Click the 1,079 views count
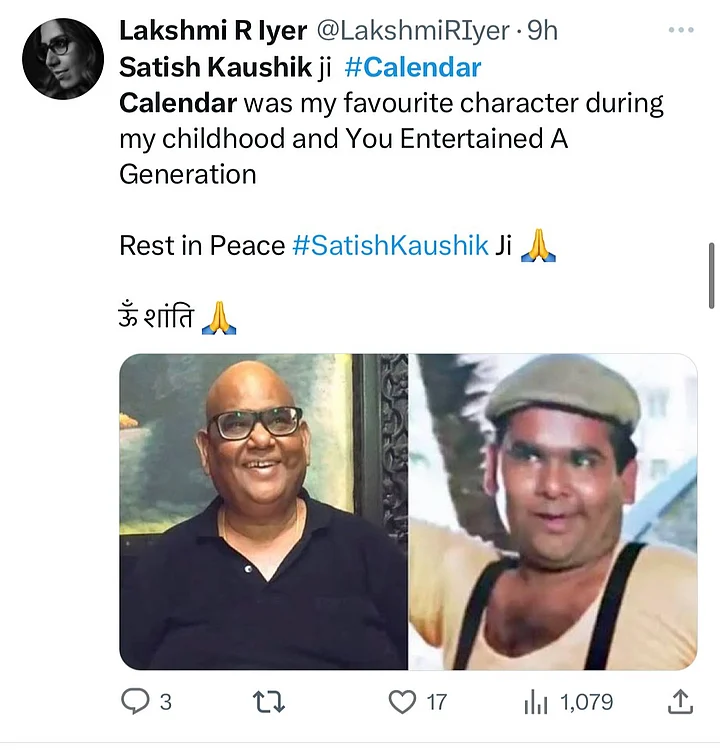 (586, 702)
